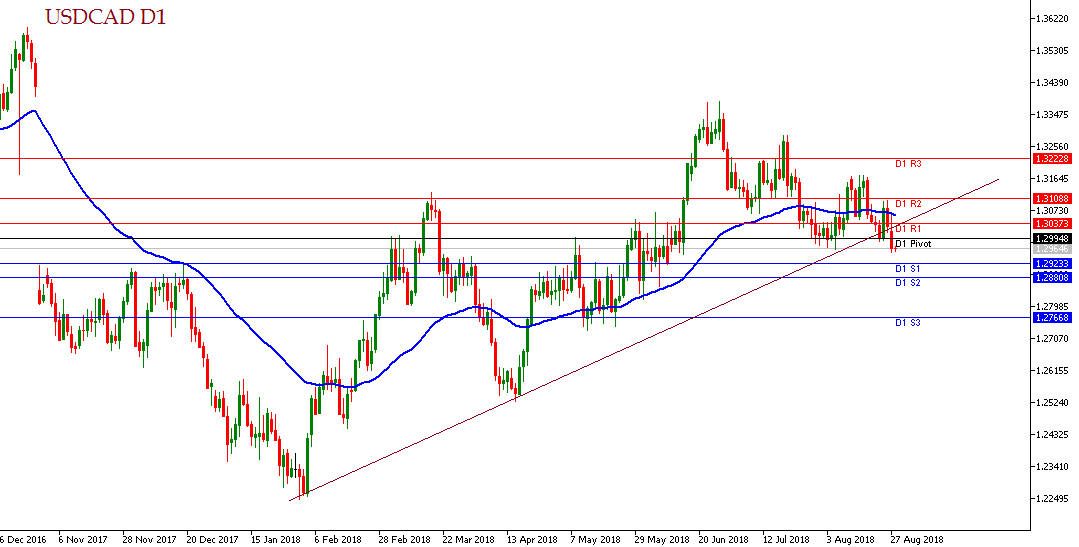Click the 1.29948 black pivot price tag
Viewport: 1079px width, 547px height.
[x=1052, y=238]
